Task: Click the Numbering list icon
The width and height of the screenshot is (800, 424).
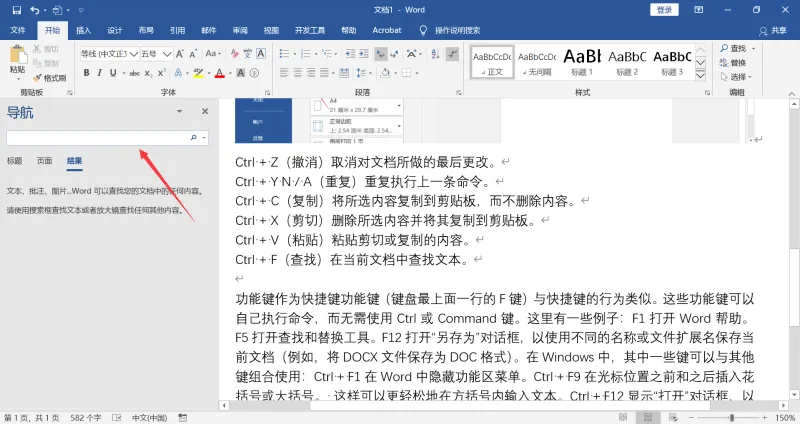Action: coord(305,54)
